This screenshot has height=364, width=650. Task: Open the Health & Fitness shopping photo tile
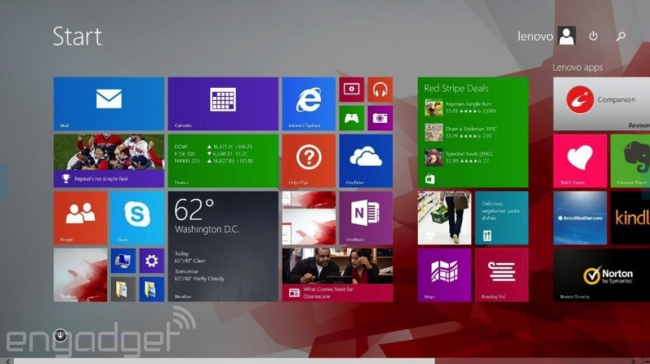coord(444,218)
